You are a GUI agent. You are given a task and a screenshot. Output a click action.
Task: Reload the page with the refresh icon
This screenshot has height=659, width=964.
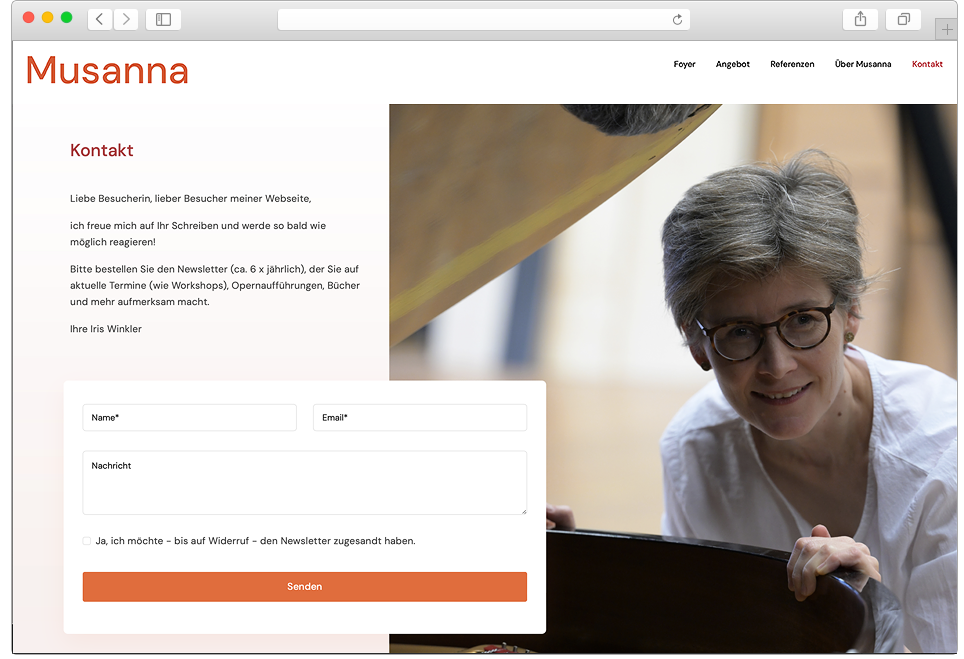point(677,20)
